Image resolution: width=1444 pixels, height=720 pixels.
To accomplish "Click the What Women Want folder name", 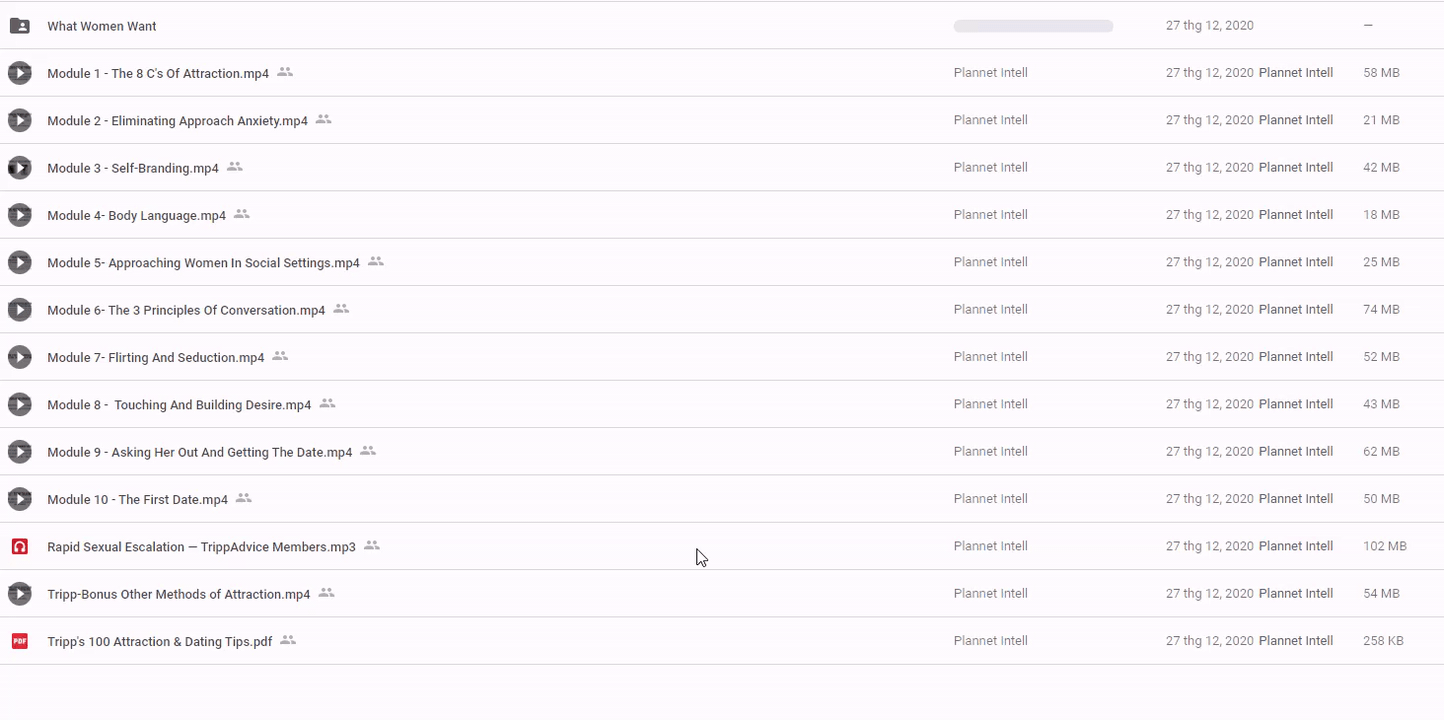I will pyautogui.click(x=101, y=27).
